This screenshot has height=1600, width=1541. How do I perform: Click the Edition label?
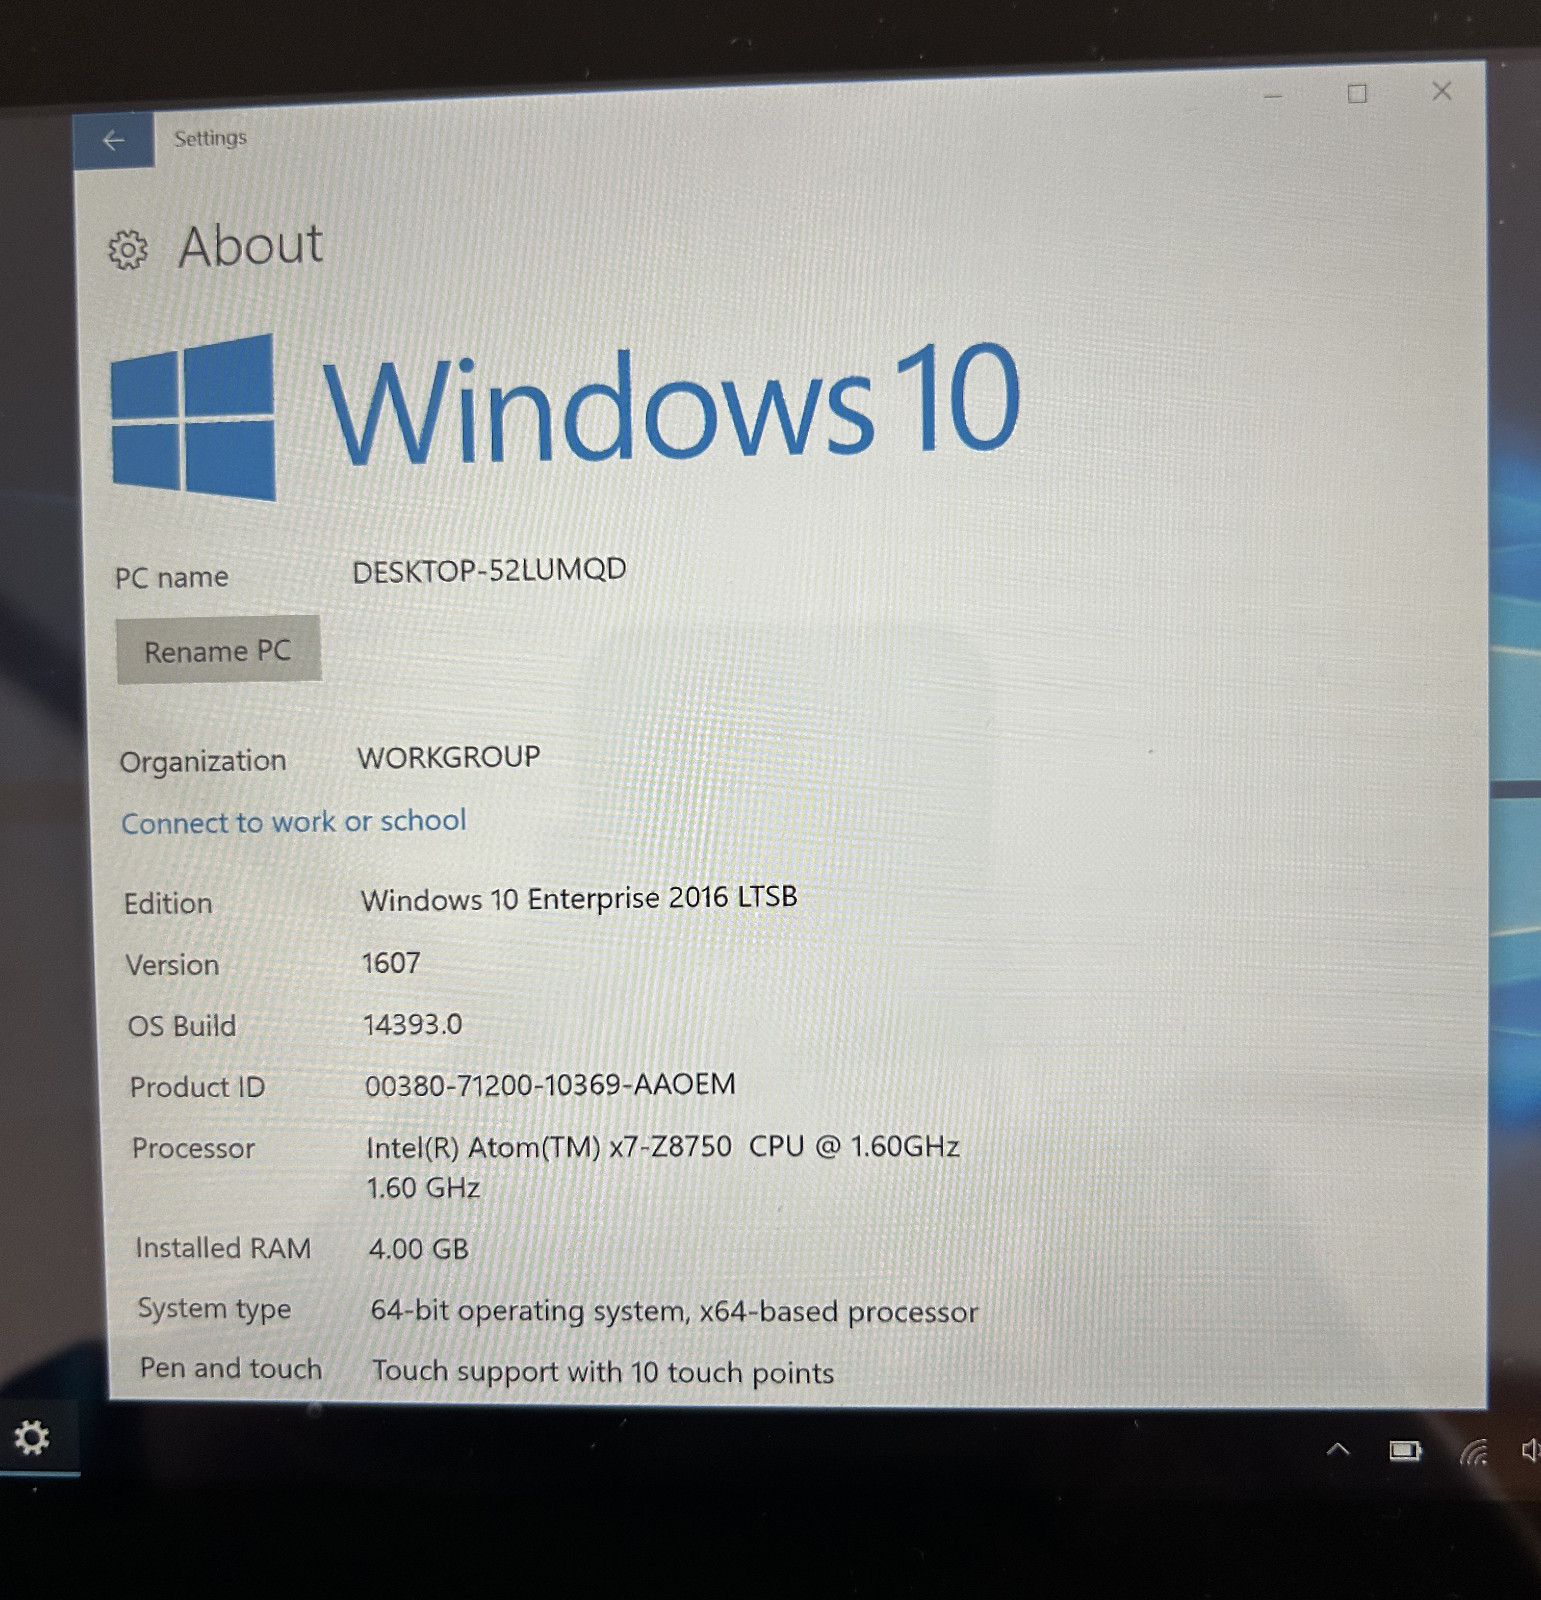click(x=168, y=904)
